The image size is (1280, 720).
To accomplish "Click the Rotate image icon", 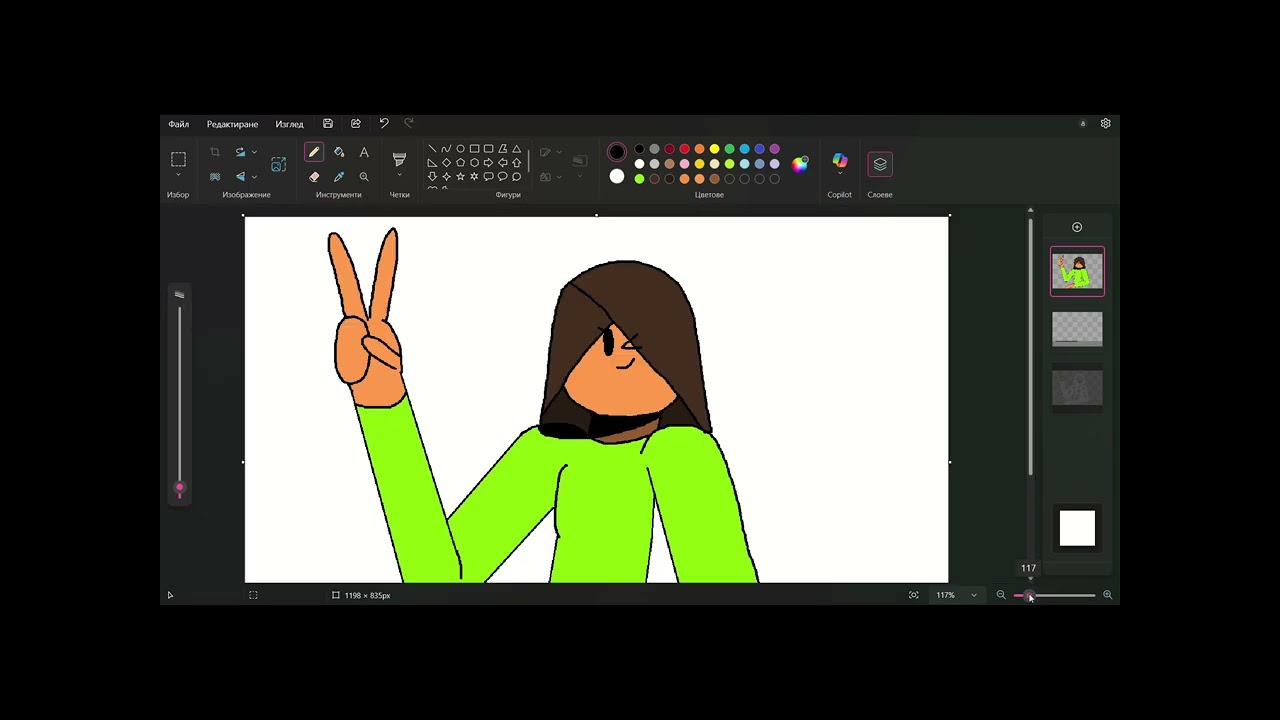I will coord(240,152).
